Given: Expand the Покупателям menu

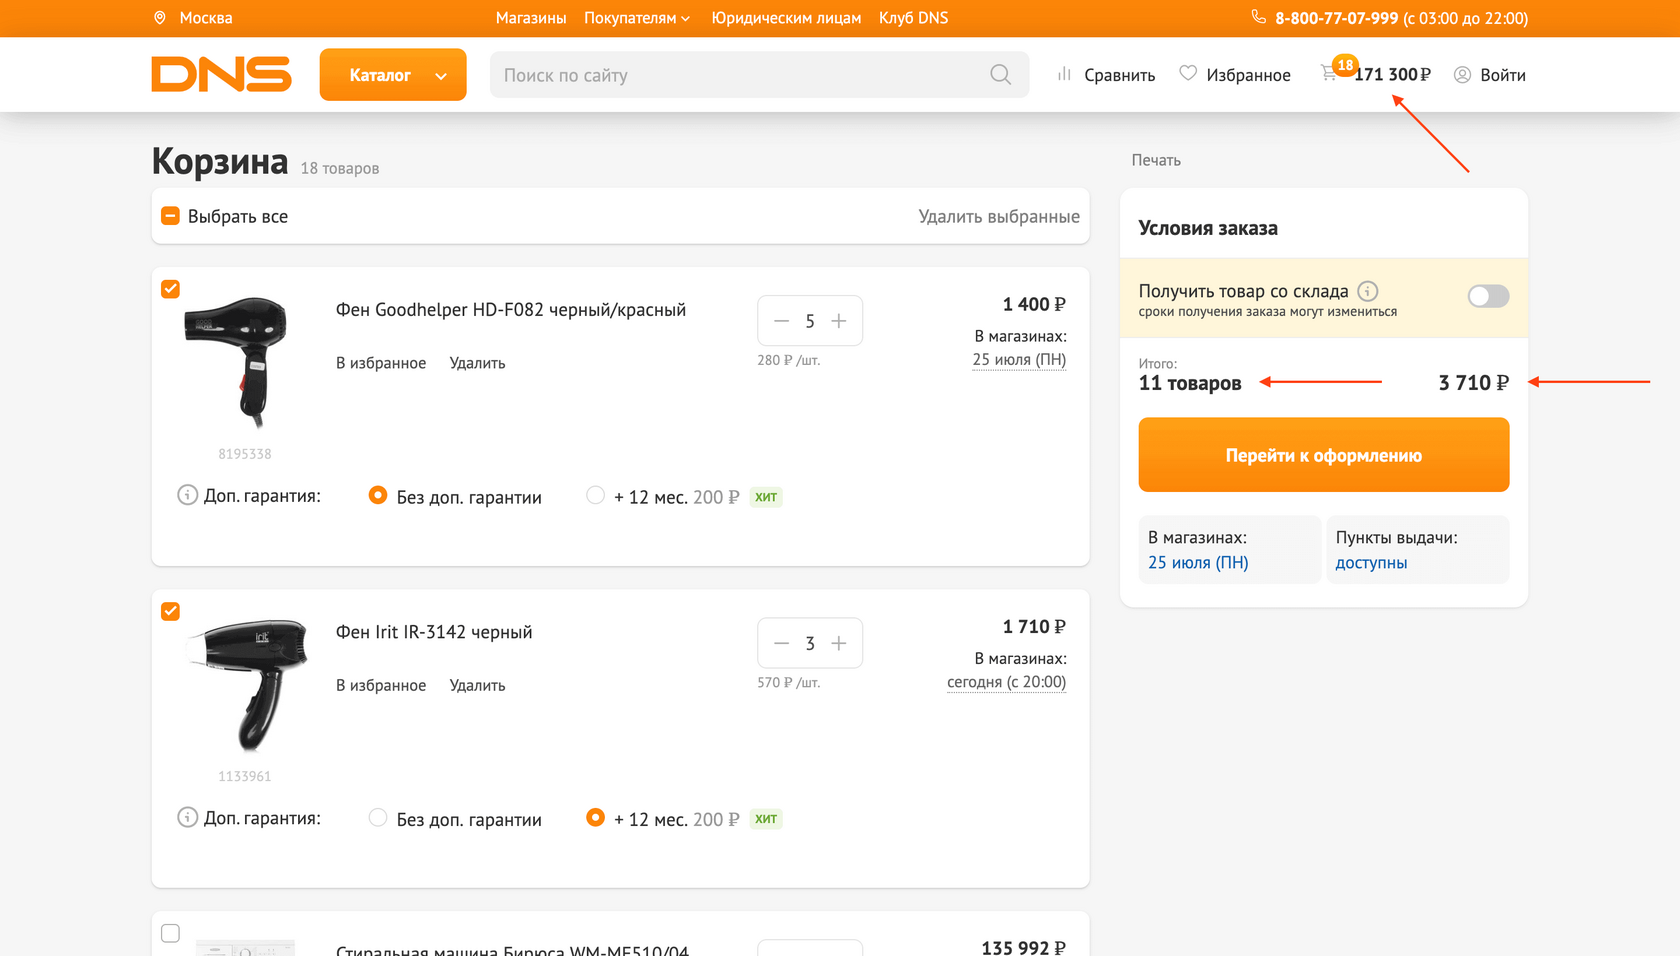Looking at the screenshot, I should [637, 18].
